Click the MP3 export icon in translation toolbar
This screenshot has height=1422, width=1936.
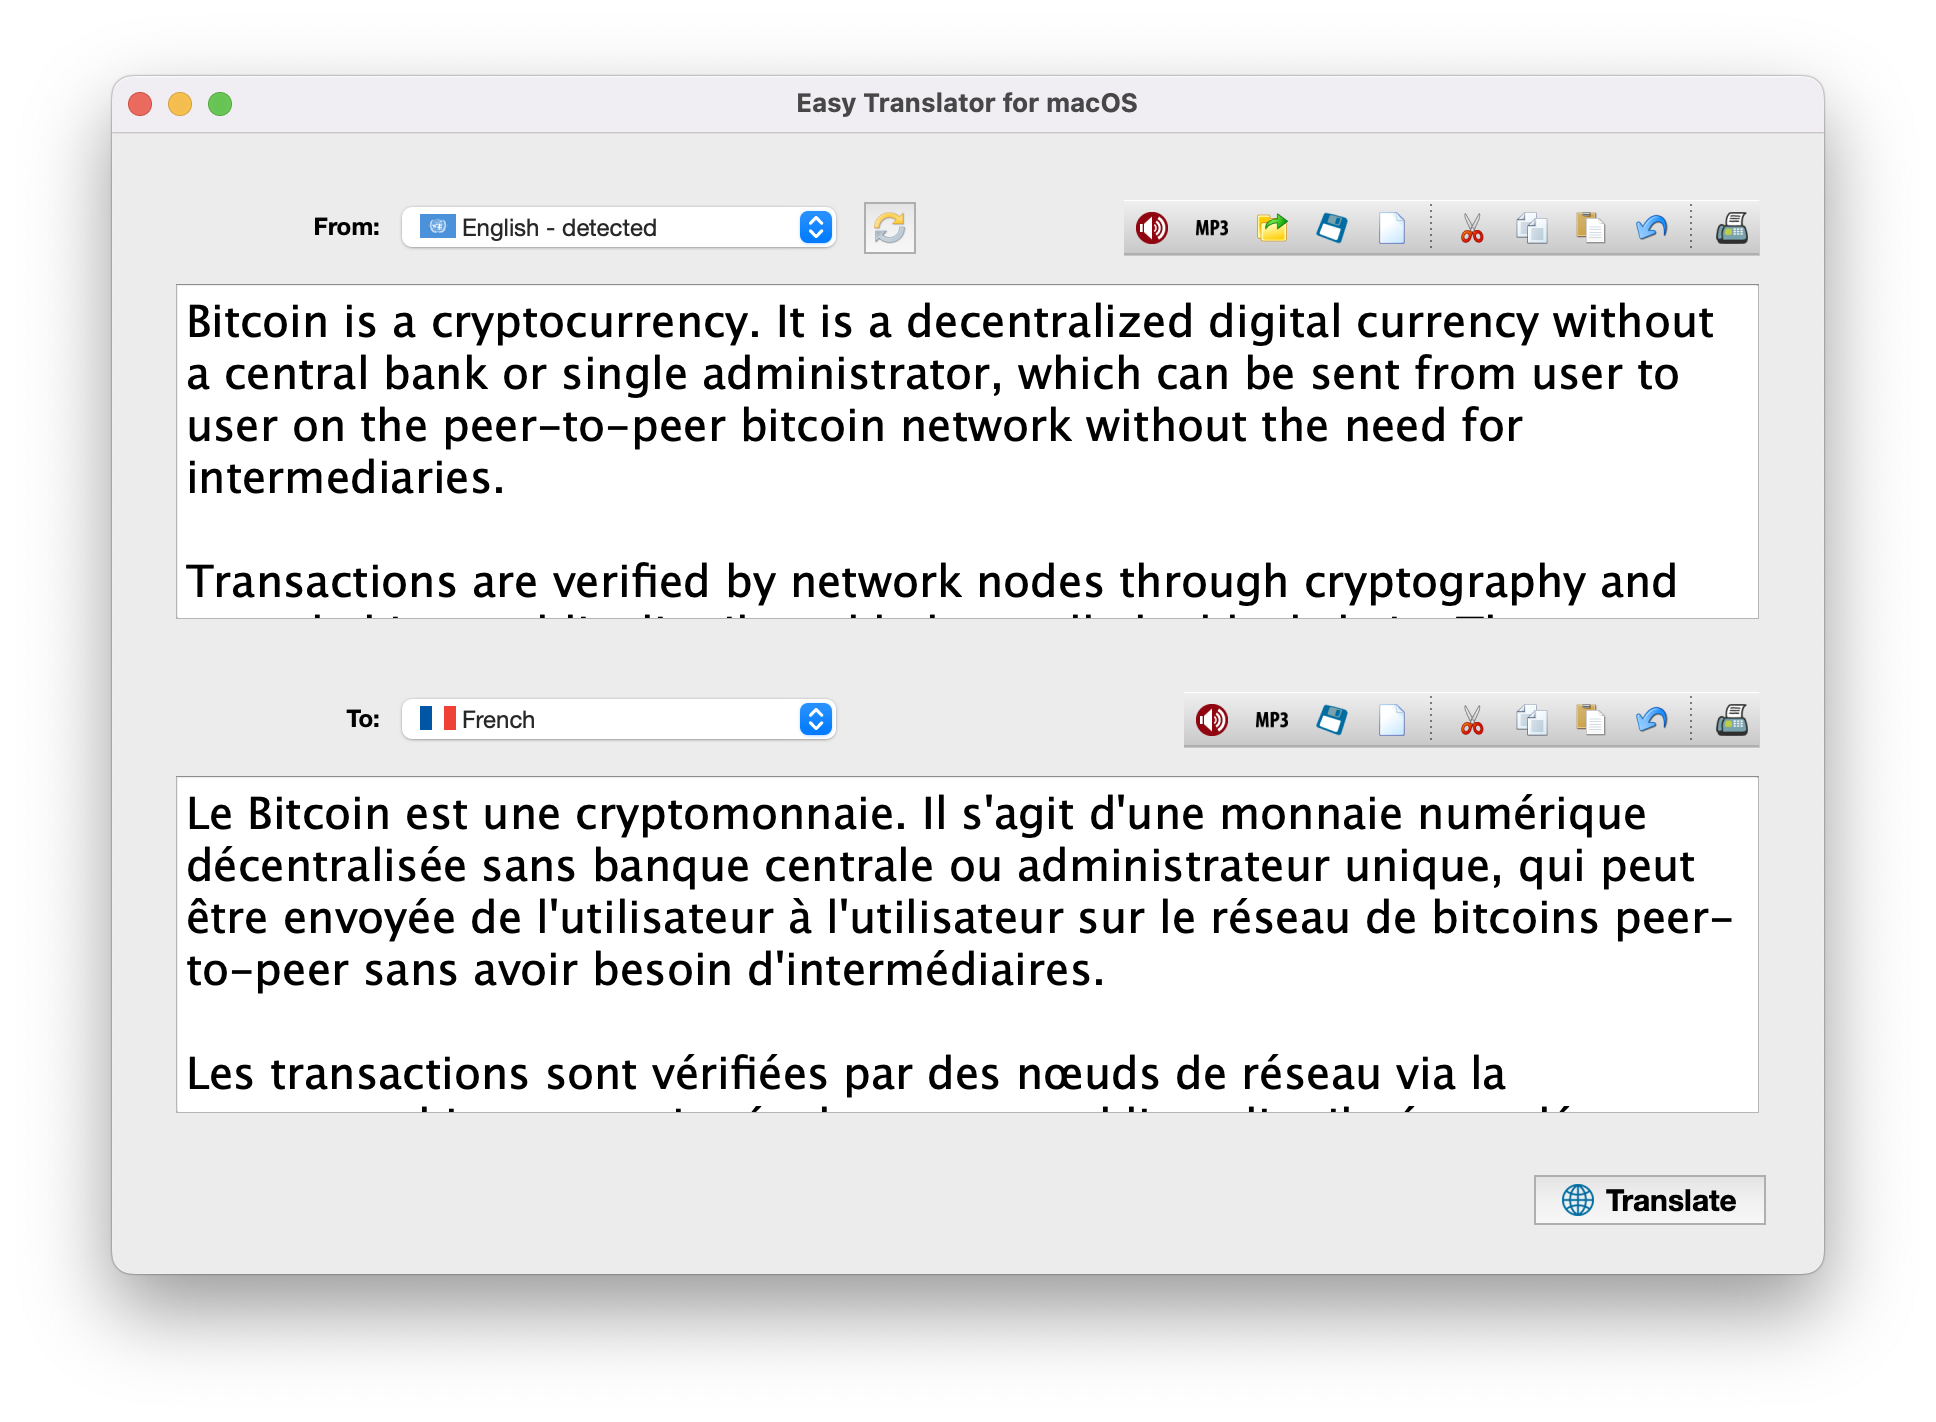[x=1267, y=720]
